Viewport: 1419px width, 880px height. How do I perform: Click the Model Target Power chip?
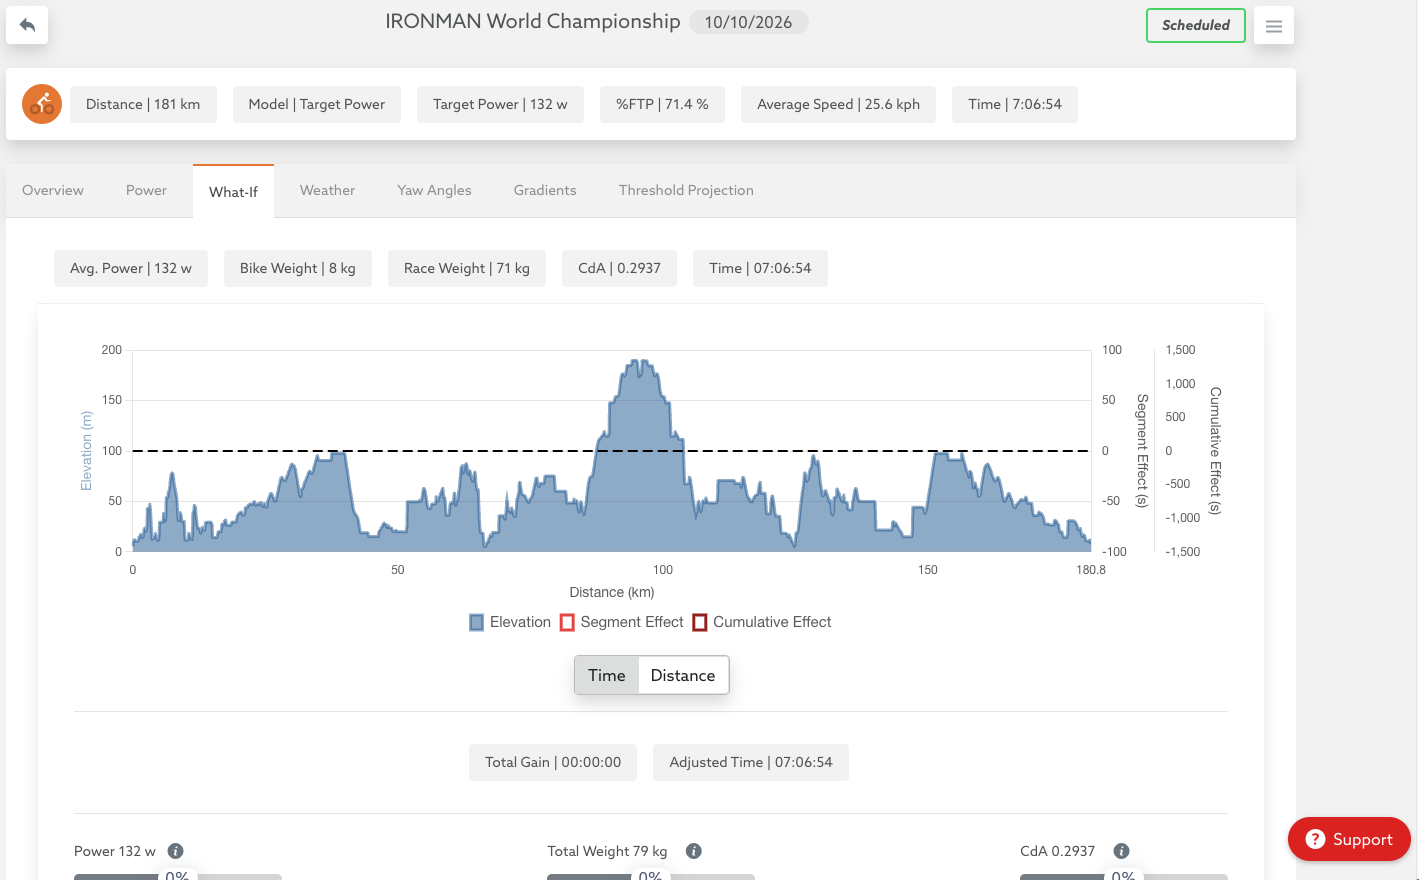pyautogui.click(x=317, y=104)
